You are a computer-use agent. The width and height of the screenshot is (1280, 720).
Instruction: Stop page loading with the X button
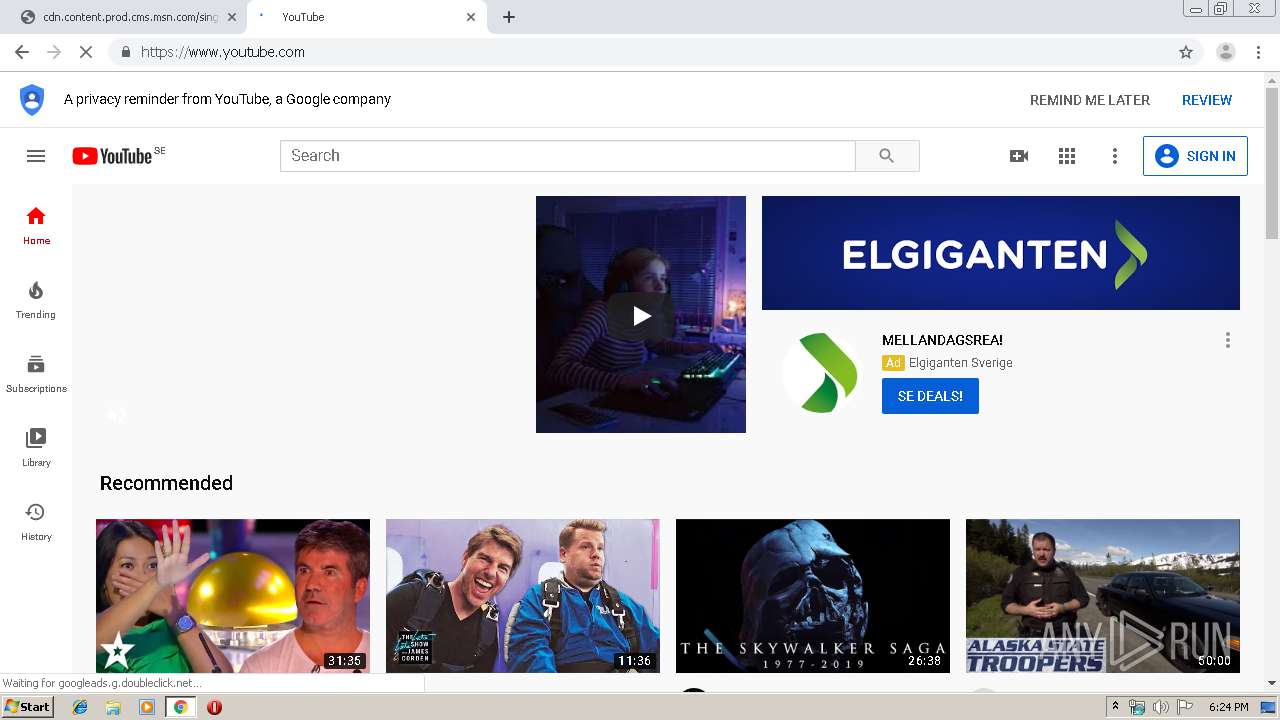pos(86,52)
